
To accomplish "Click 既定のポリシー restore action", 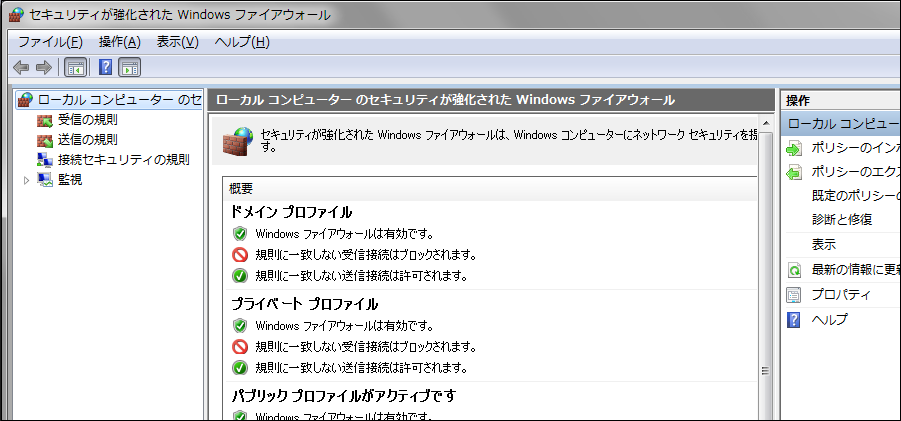I will click(856, 196).
